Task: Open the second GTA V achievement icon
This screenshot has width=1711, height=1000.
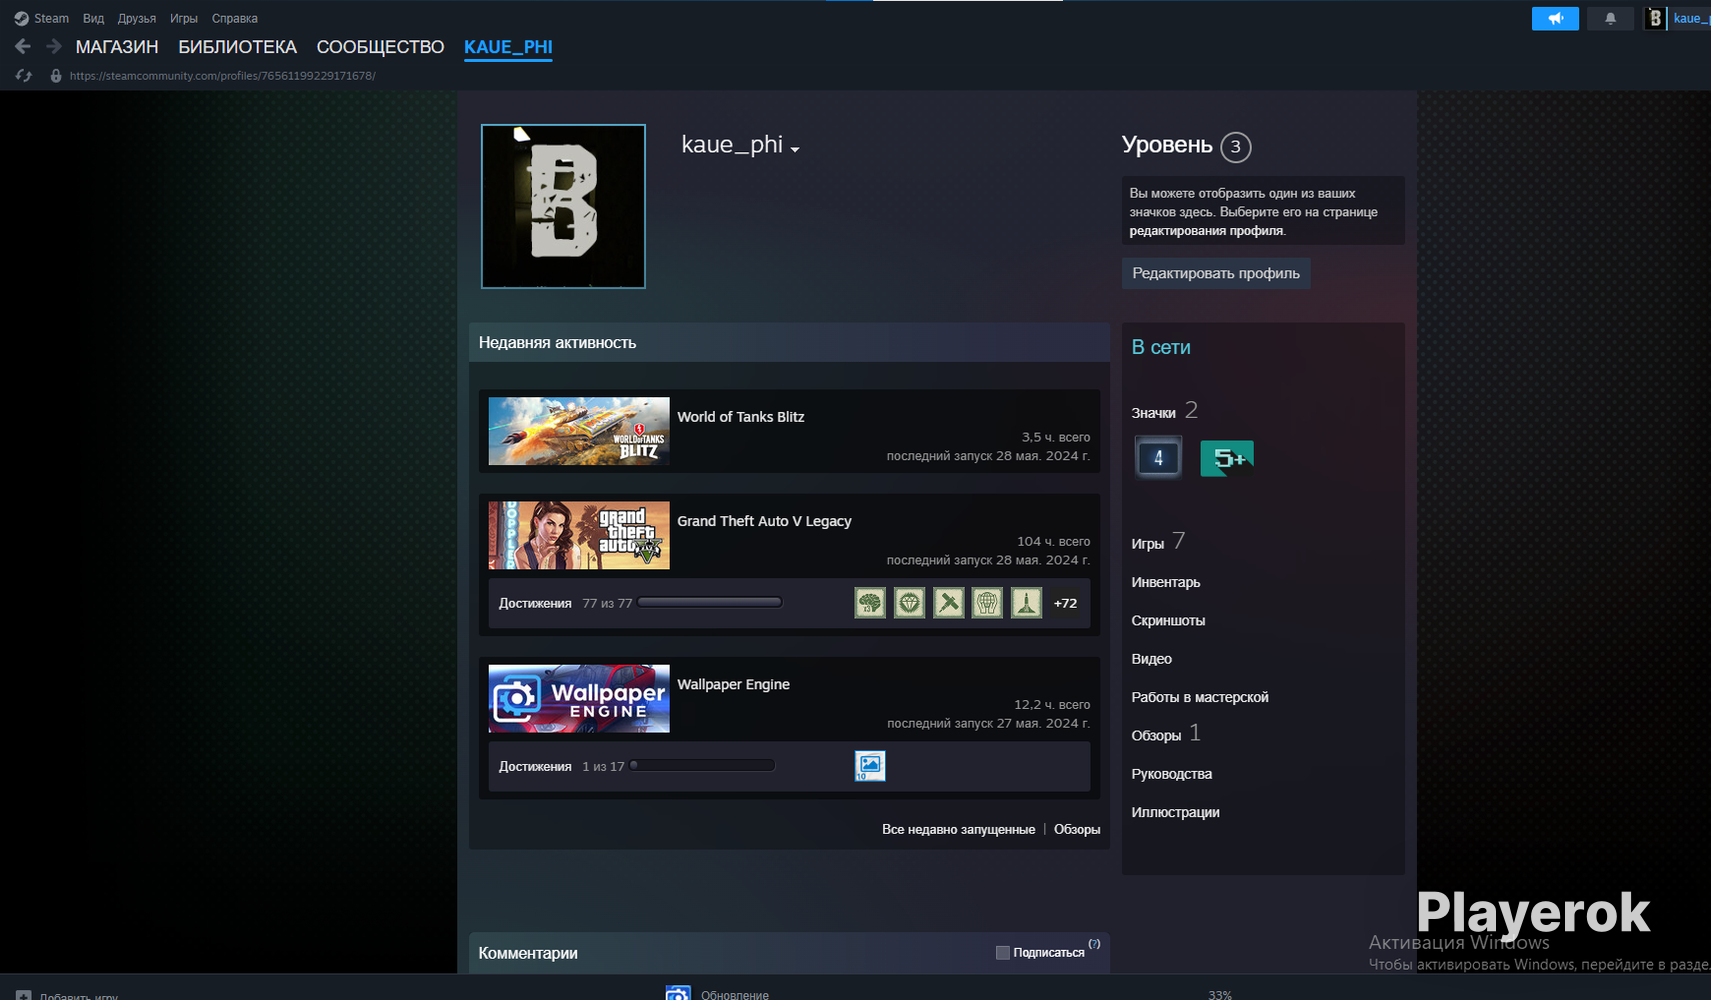Action: click(909, 603)
